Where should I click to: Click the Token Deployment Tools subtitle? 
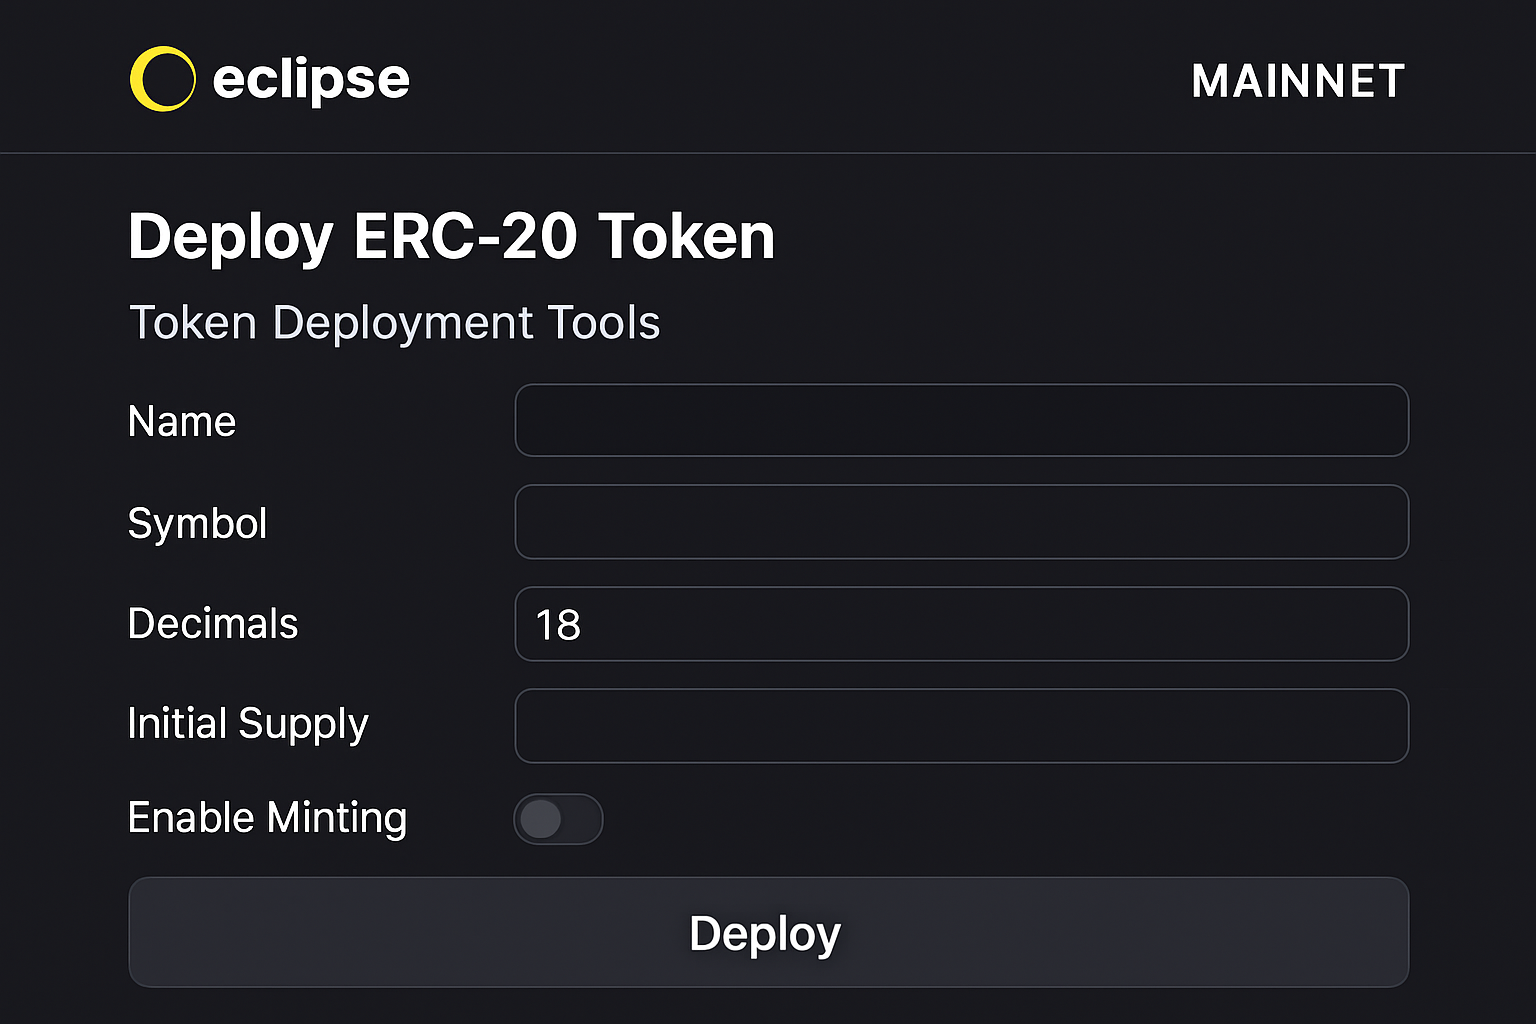pos(394,323)
